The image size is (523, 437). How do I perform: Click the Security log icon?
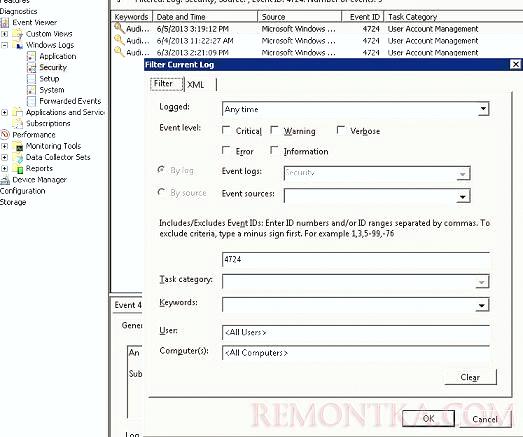(31, 67)
